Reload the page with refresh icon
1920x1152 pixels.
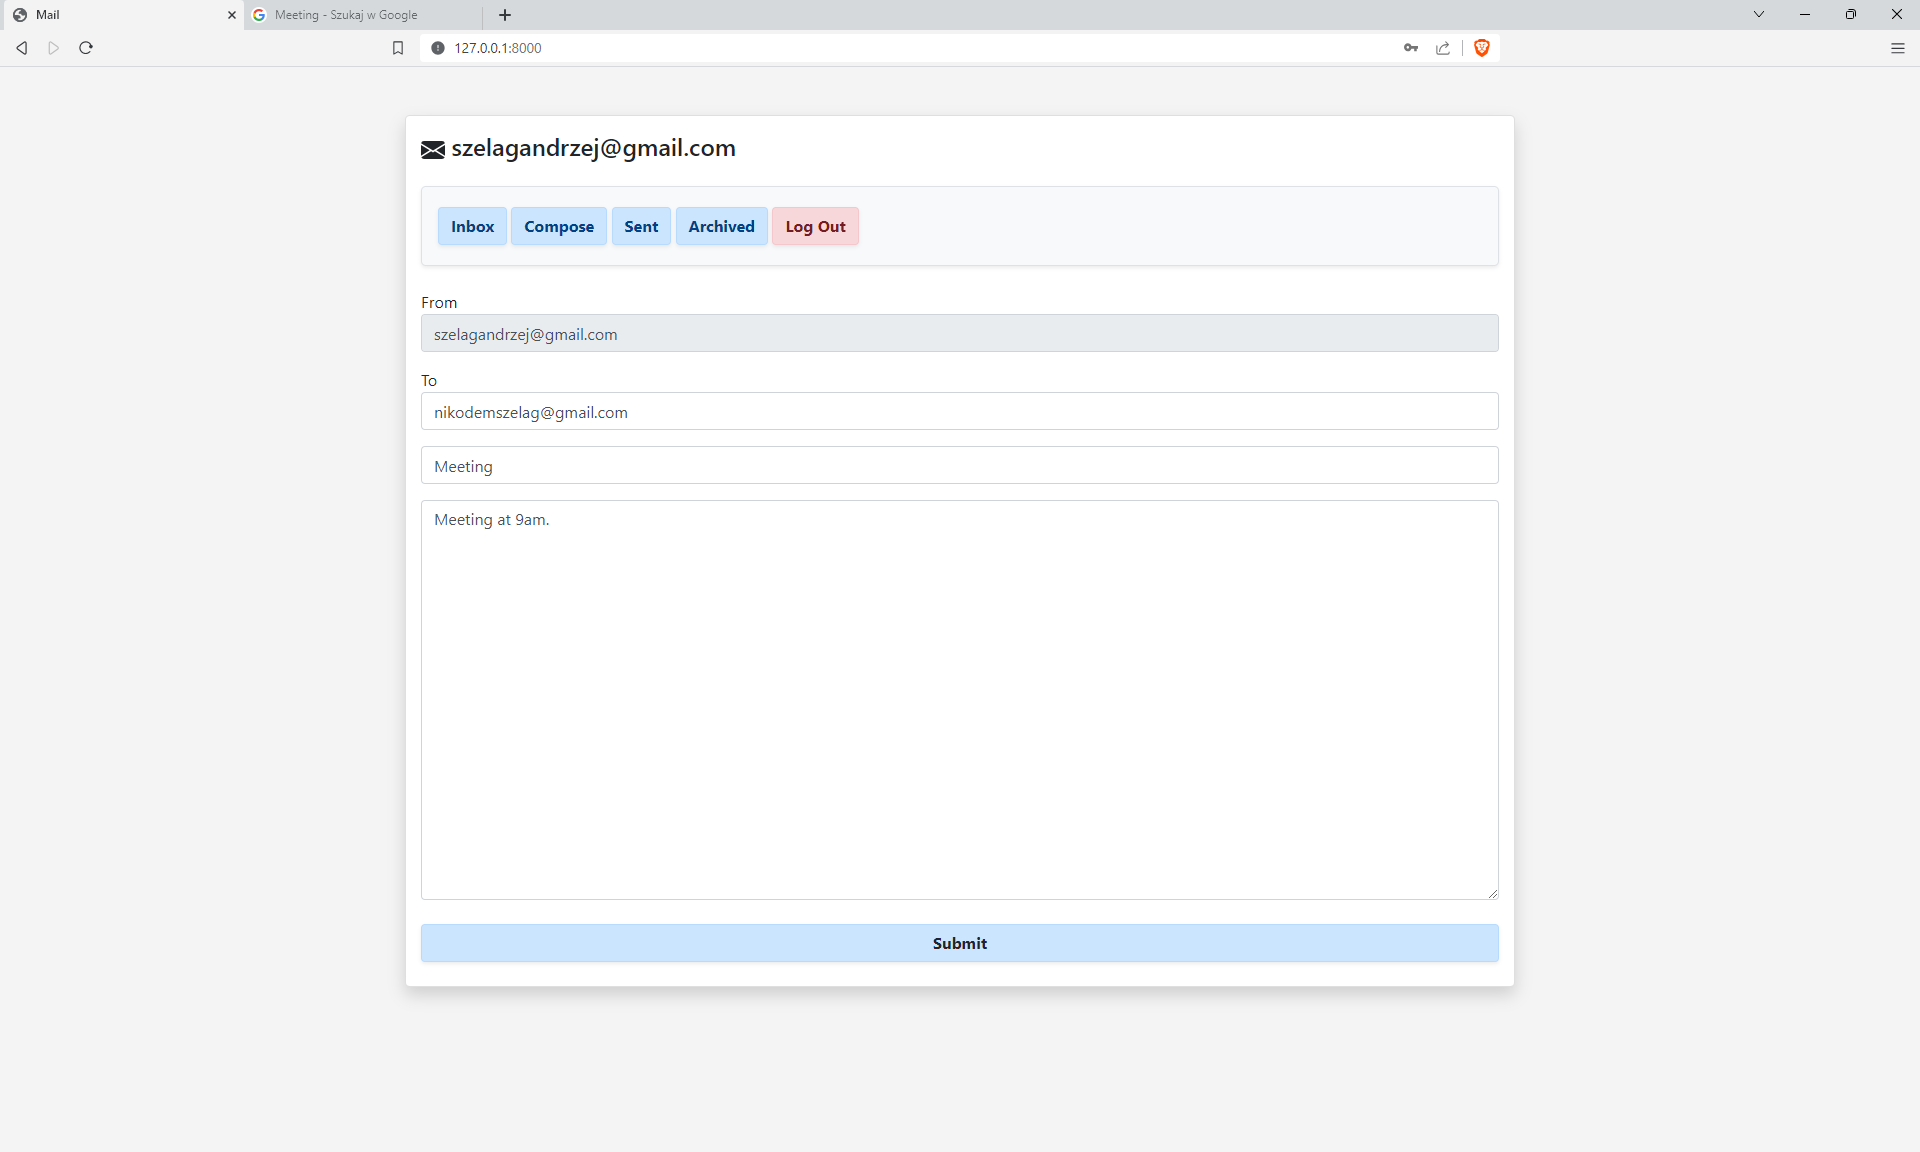(86, 48)
